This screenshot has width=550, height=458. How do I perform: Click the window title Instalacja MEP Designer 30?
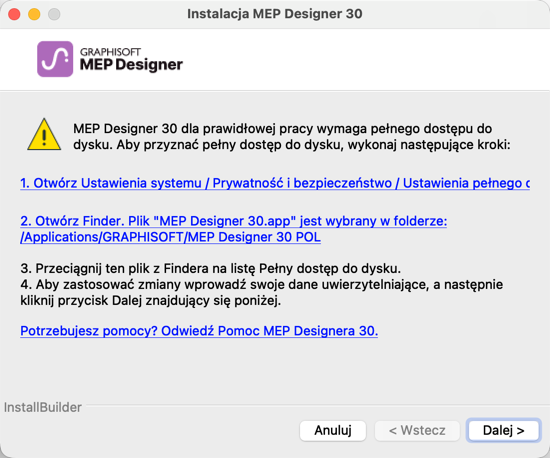(275, 14)
